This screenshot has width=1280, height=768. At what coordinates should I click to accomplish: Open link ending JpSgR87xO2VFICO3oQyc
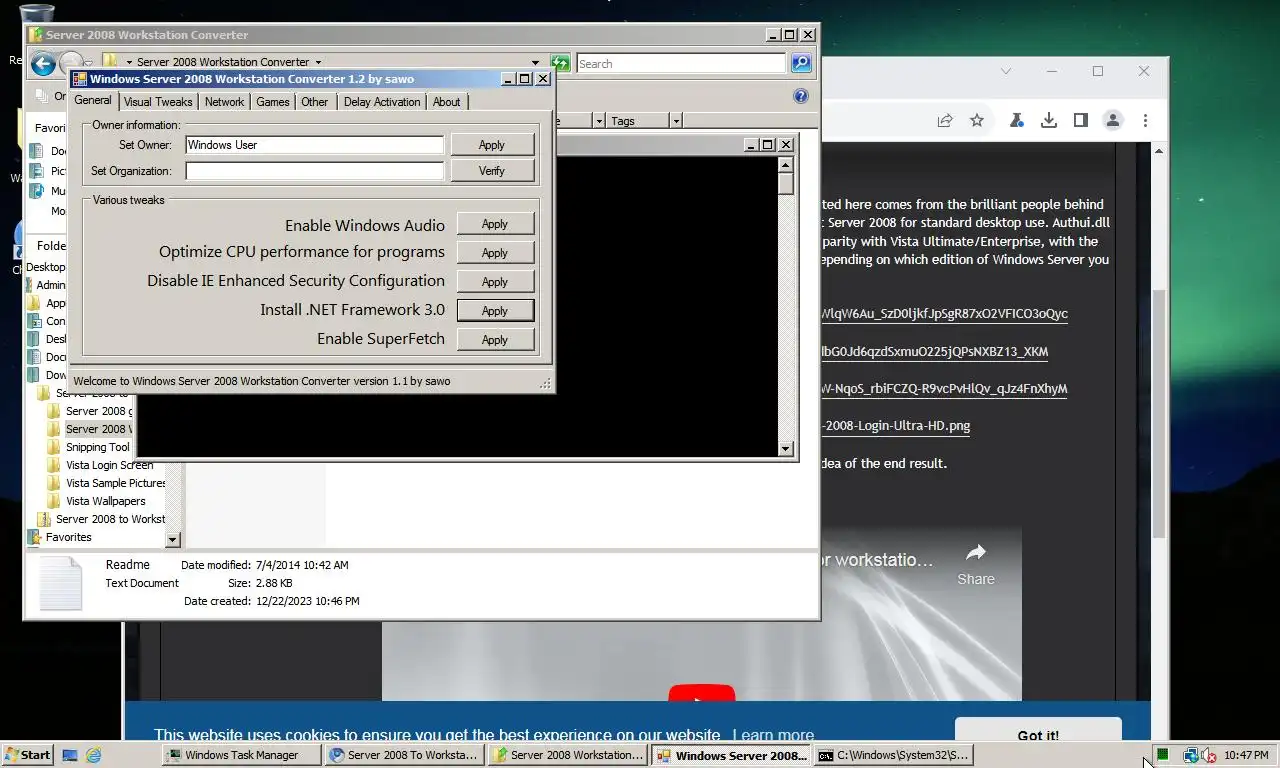[x=945, y=314]
